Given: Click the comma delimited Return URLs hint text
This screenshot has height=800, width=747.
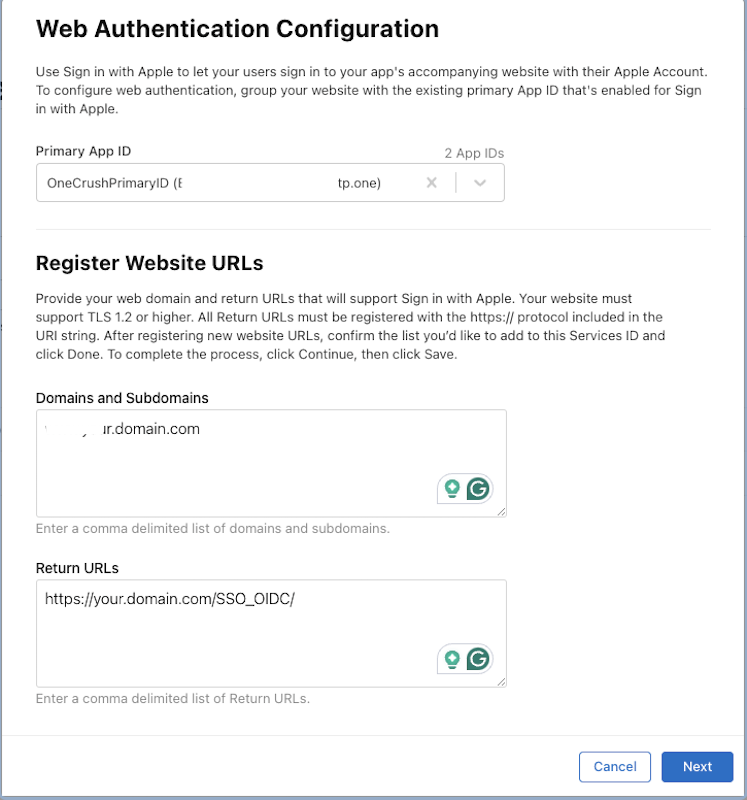Looking at the screenshot, I should point(173,698).
